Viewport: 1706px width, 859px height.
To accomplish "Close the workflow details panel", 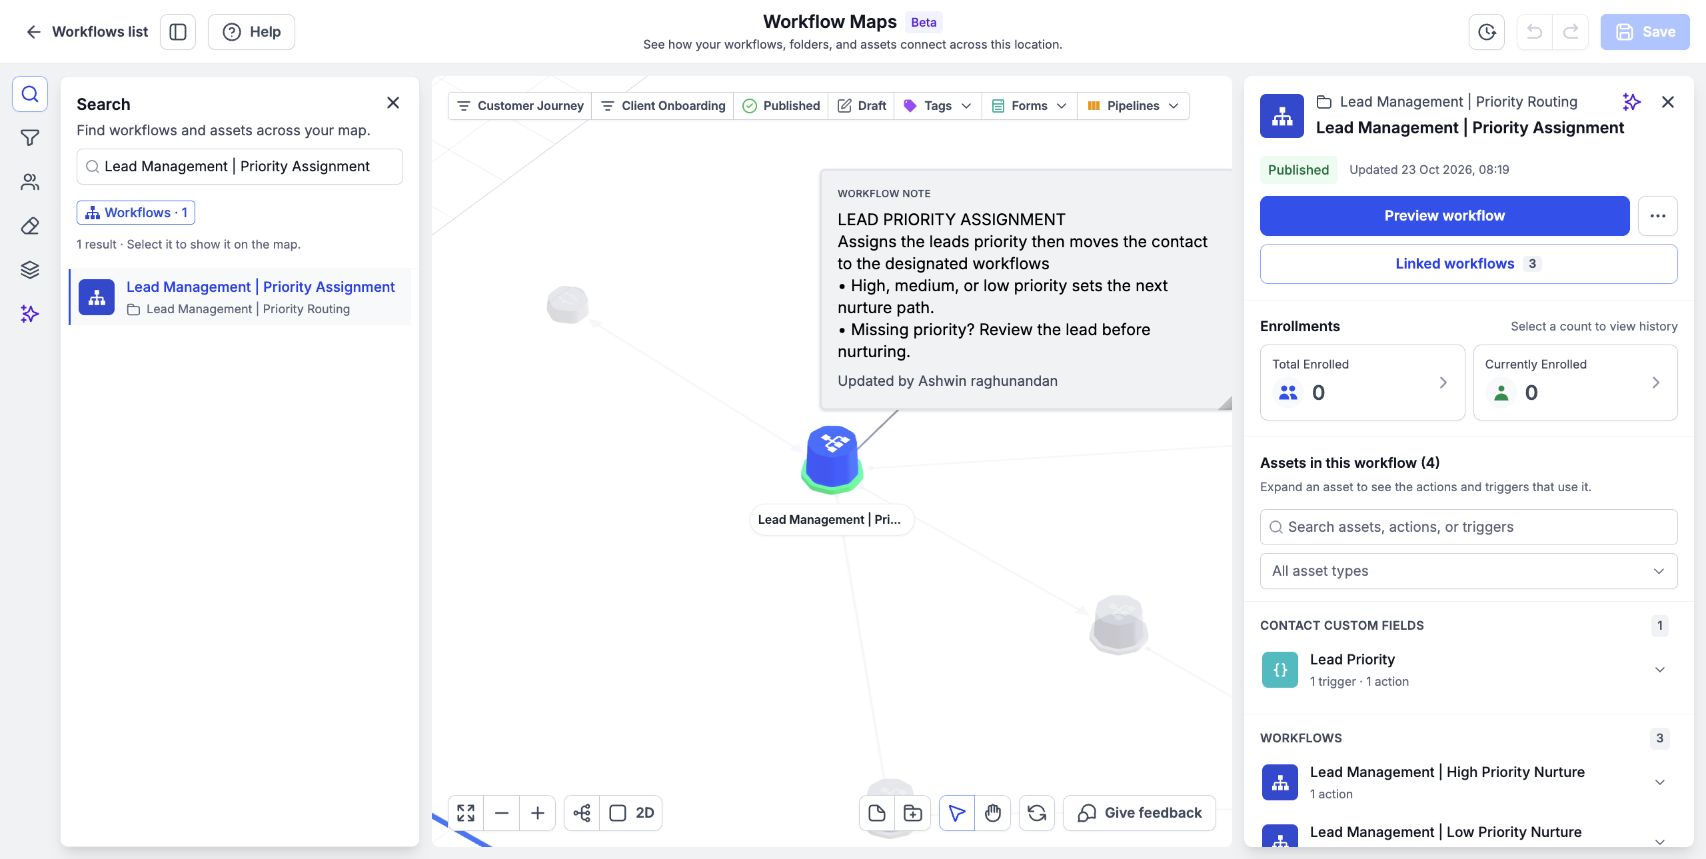I will [1668, 102].
